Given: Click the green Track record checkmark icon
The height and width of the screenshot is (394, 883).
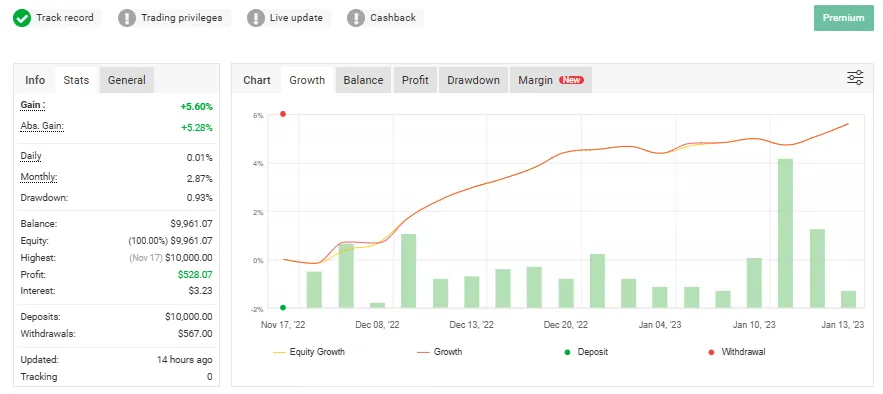Looking at the screenshot, I should pos(23,18).
